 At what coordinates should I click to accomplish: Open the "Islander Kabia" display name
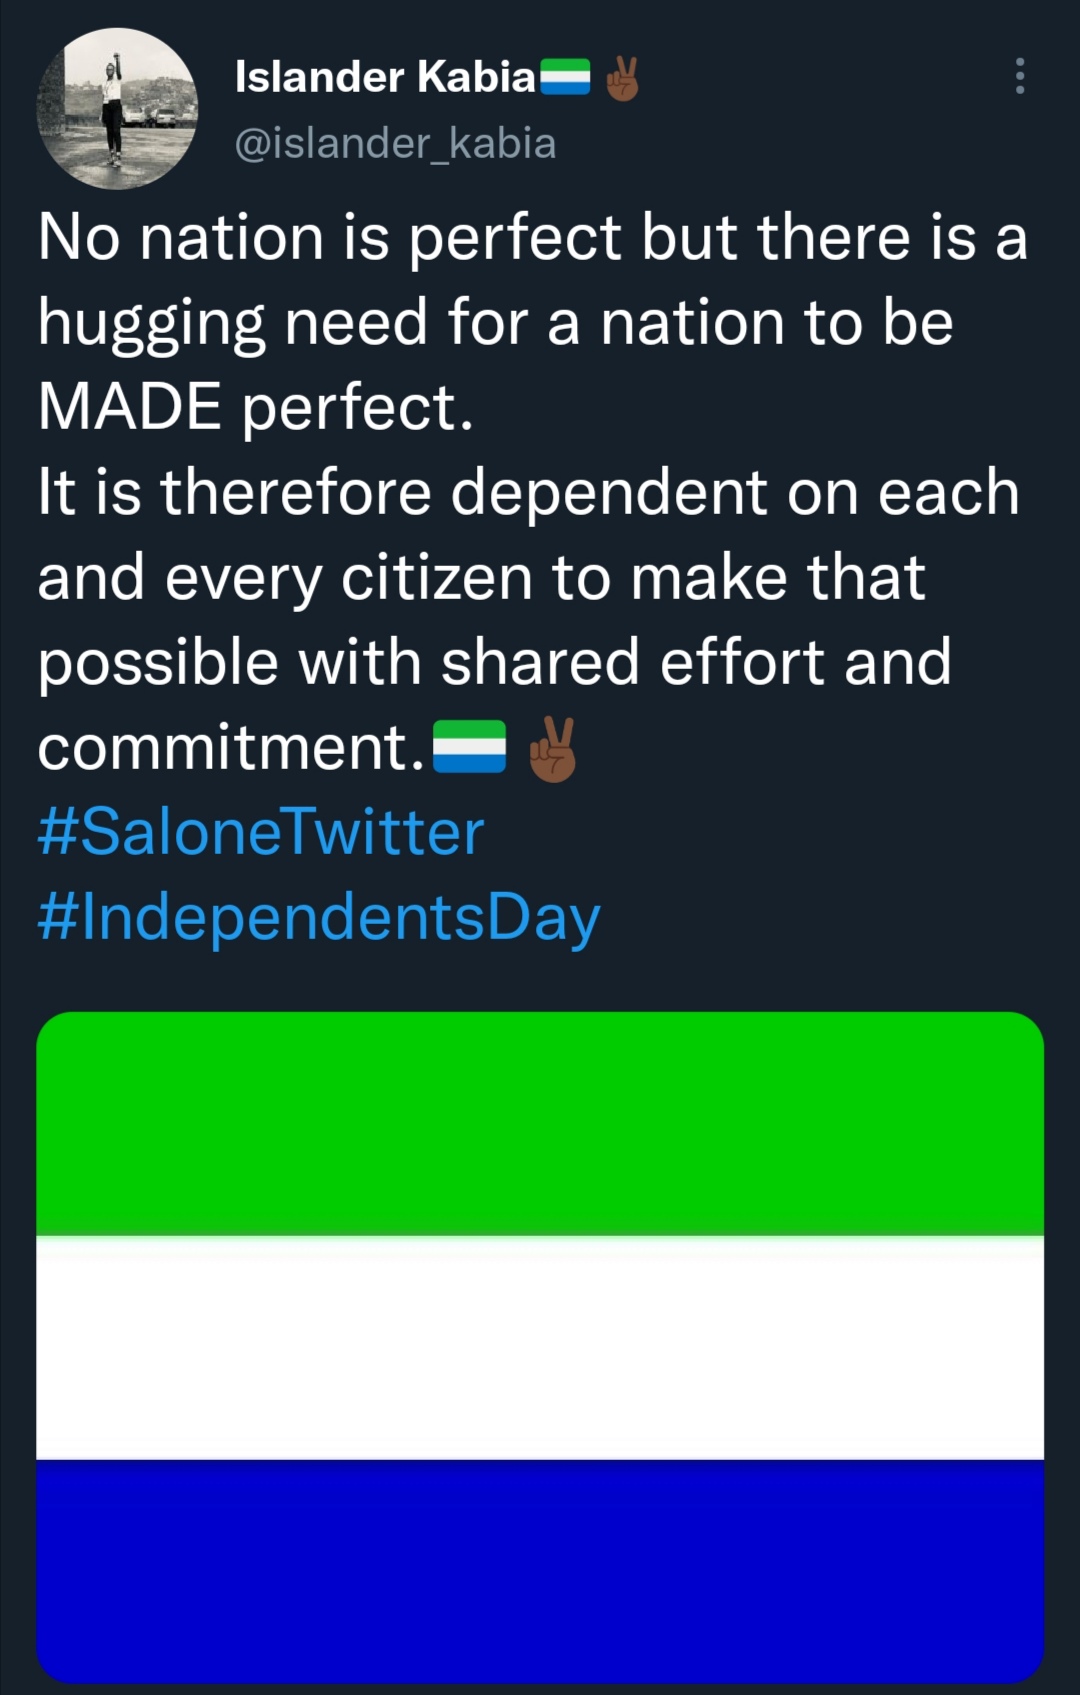(385, 77)
